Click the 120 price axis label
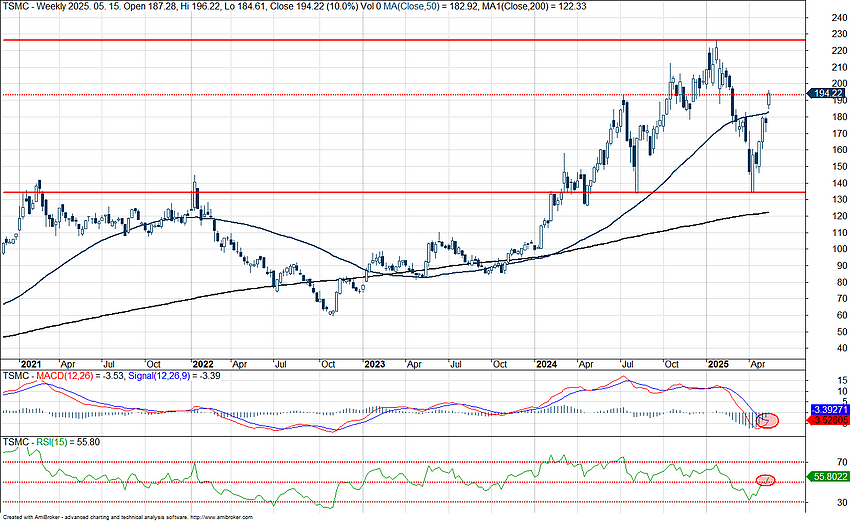The height and width of the screenshot is (521, 850). 840,216
